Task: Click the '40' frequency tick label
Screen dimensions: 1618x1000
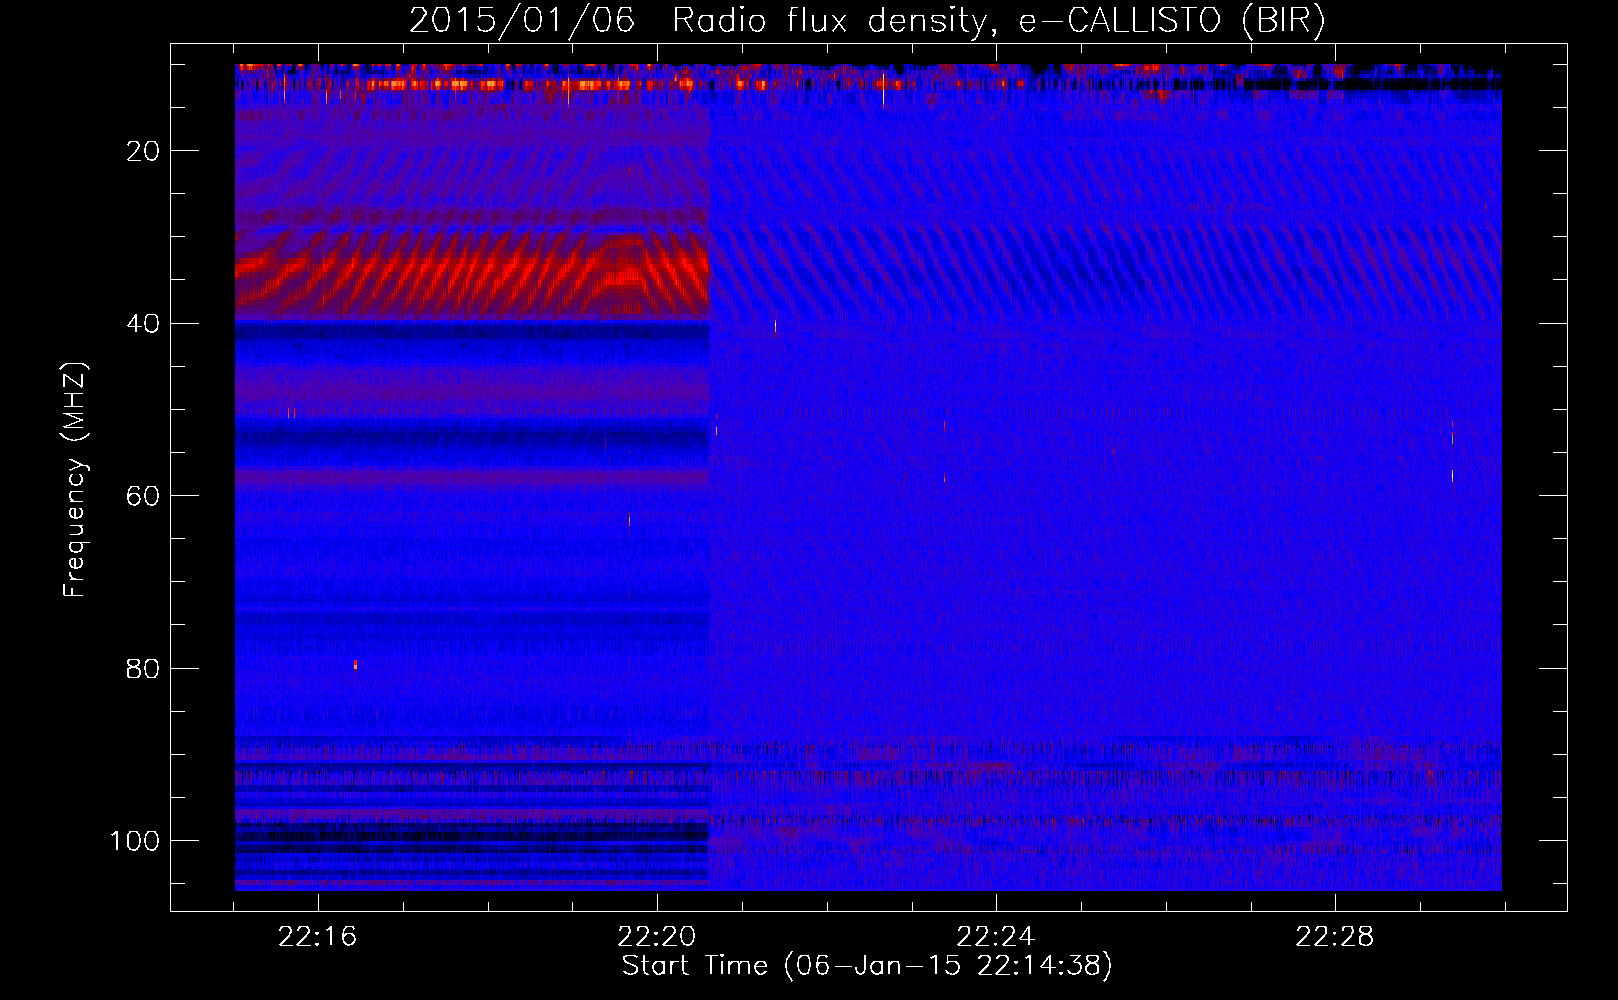Action: [144, 324]
